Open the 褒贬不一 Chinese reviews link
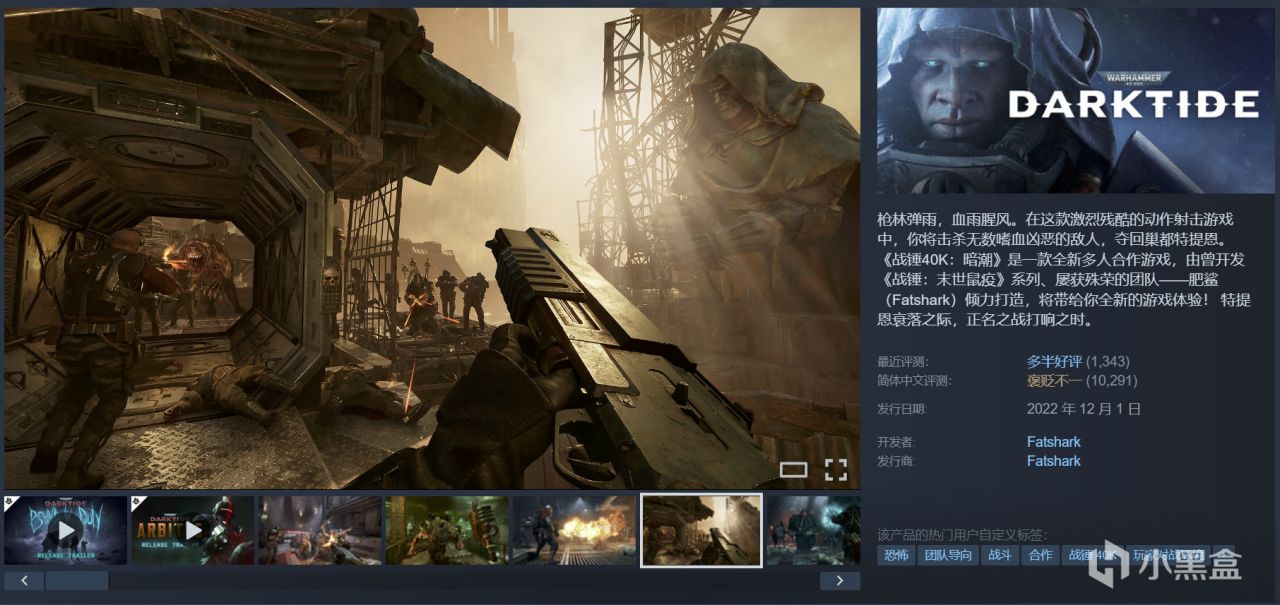Image resolution: width=1280 pixels, height=605 pixels. pyautogui.click(x=1054, y=380)
